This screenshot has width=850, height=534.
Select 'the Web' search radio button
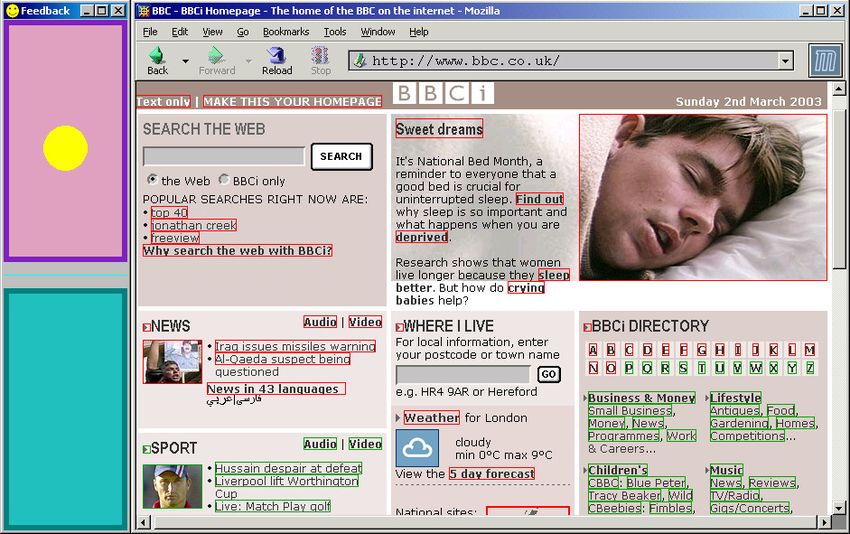[x=152, y=179]
